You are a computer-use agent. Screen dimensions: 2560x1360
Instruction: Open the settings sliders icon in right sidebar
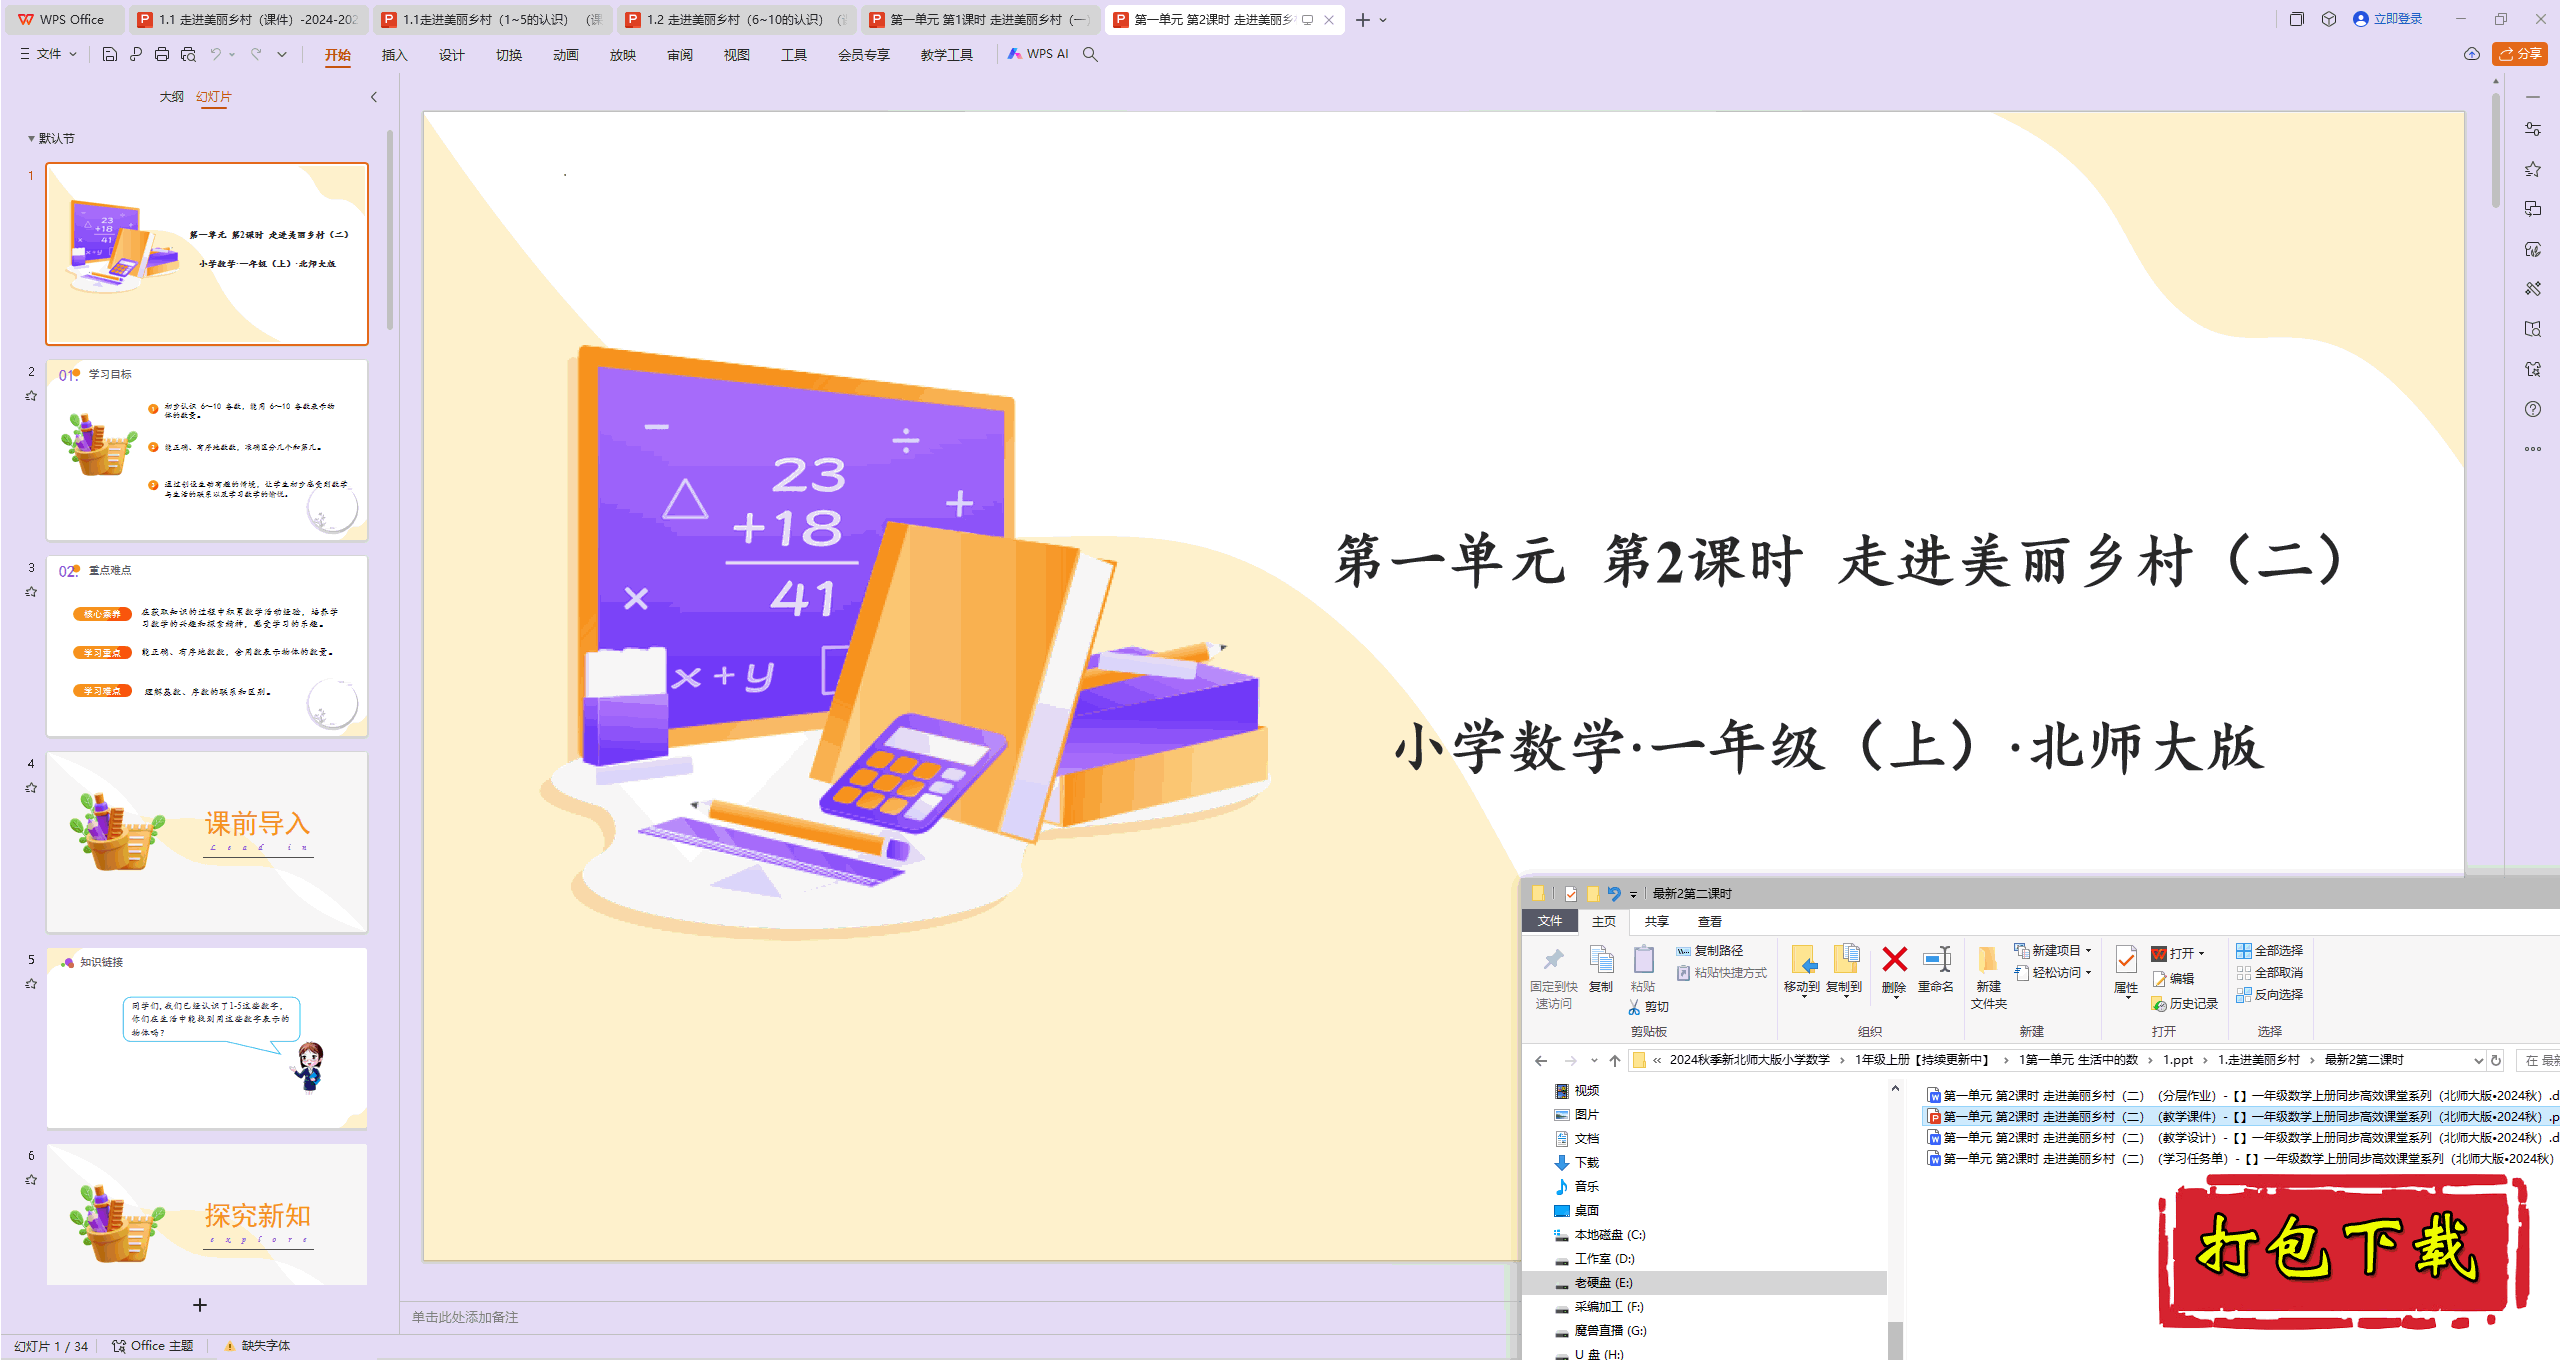click(2533, 129)
